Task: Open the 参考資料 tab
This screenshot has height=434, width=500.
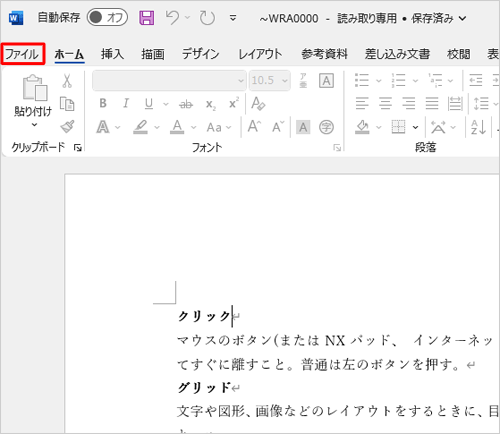Action: tap(324, 54)
